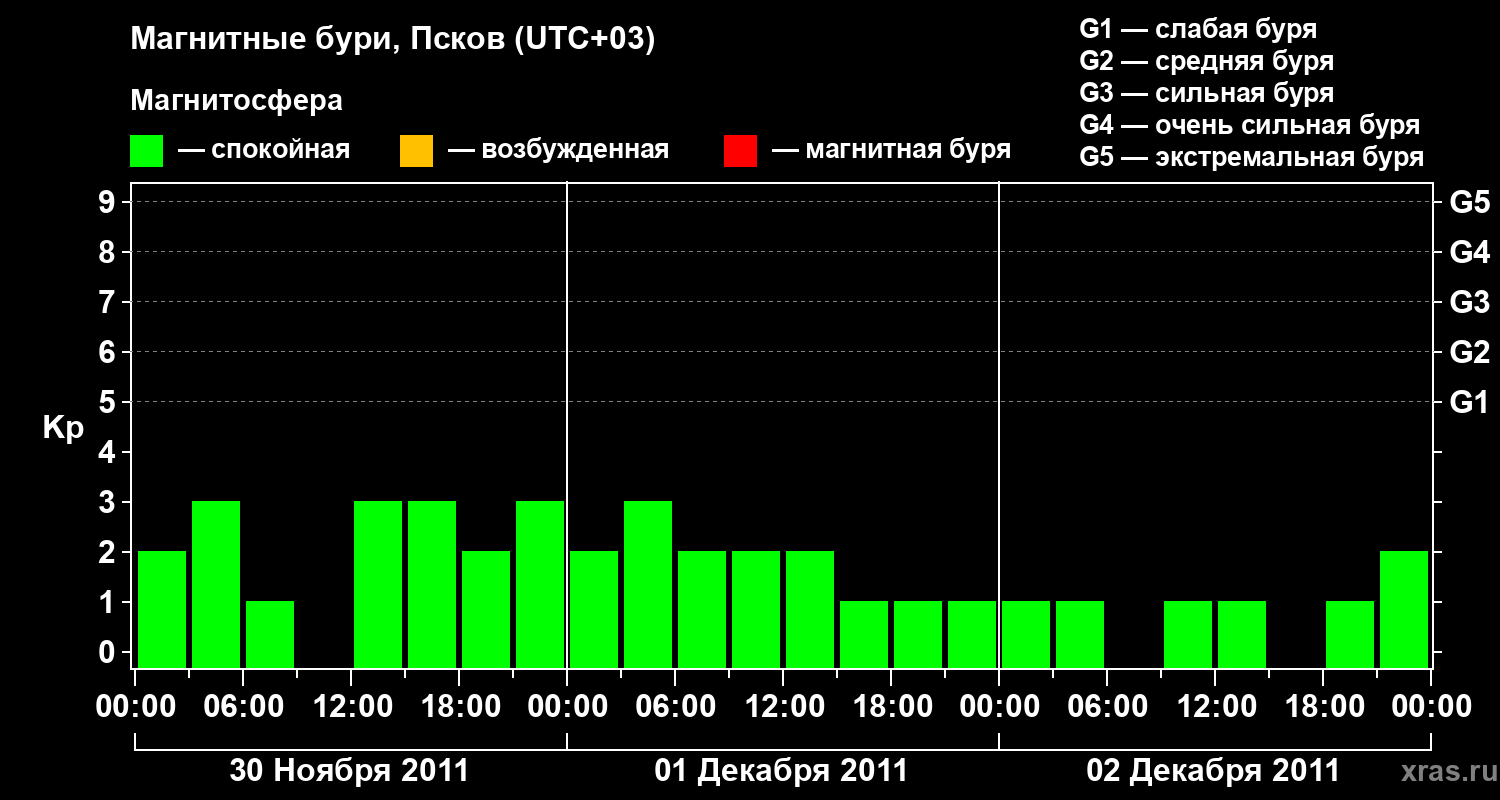This screenshot has width=1500, height=800.
Task: Click the 02 Декабря 03:00–06:00 bar
Action: click(x=1080, y=634)
